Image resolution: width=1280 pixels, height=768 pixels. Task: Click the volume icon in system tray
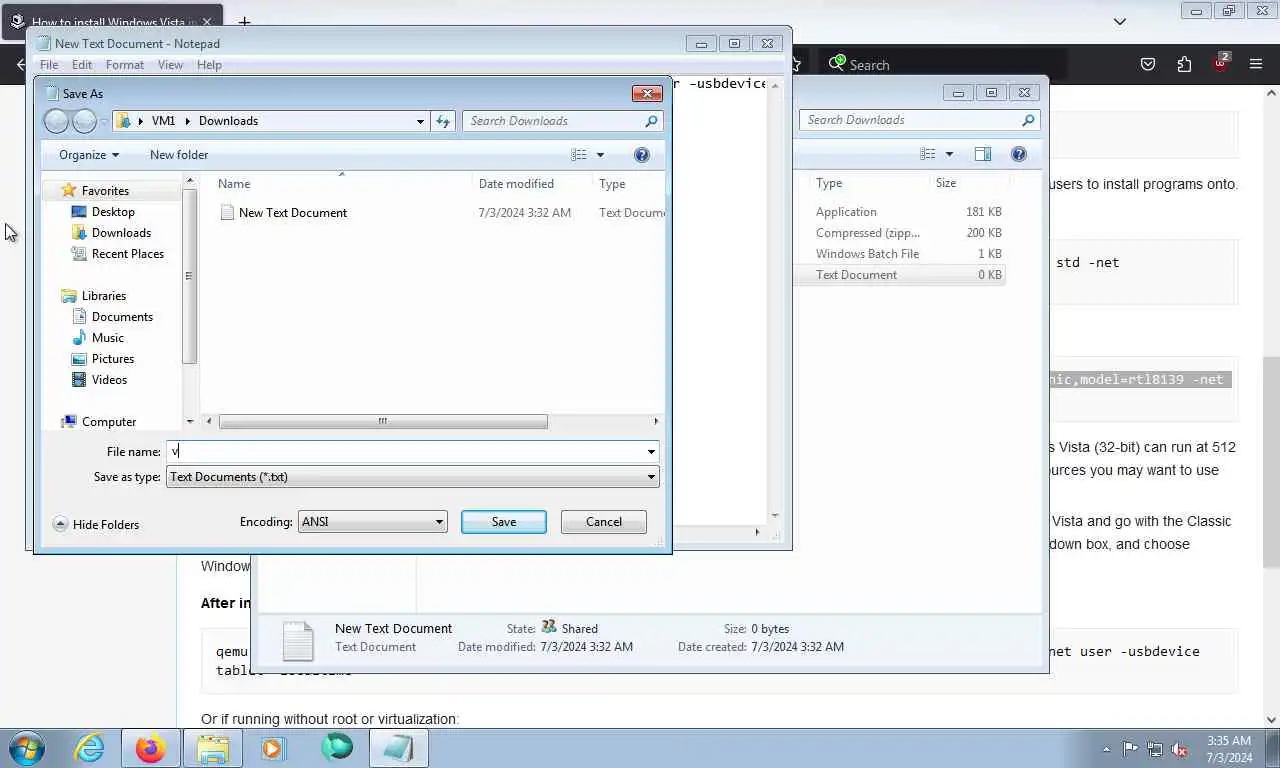coord(1179,749)
